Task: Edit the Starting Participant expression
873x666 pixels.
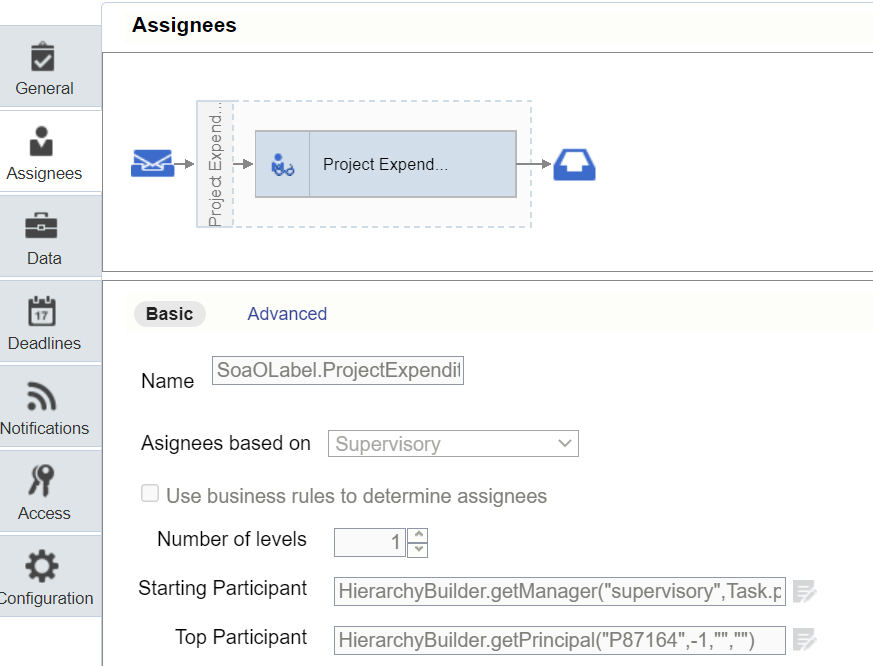Action: coord(805,591)
